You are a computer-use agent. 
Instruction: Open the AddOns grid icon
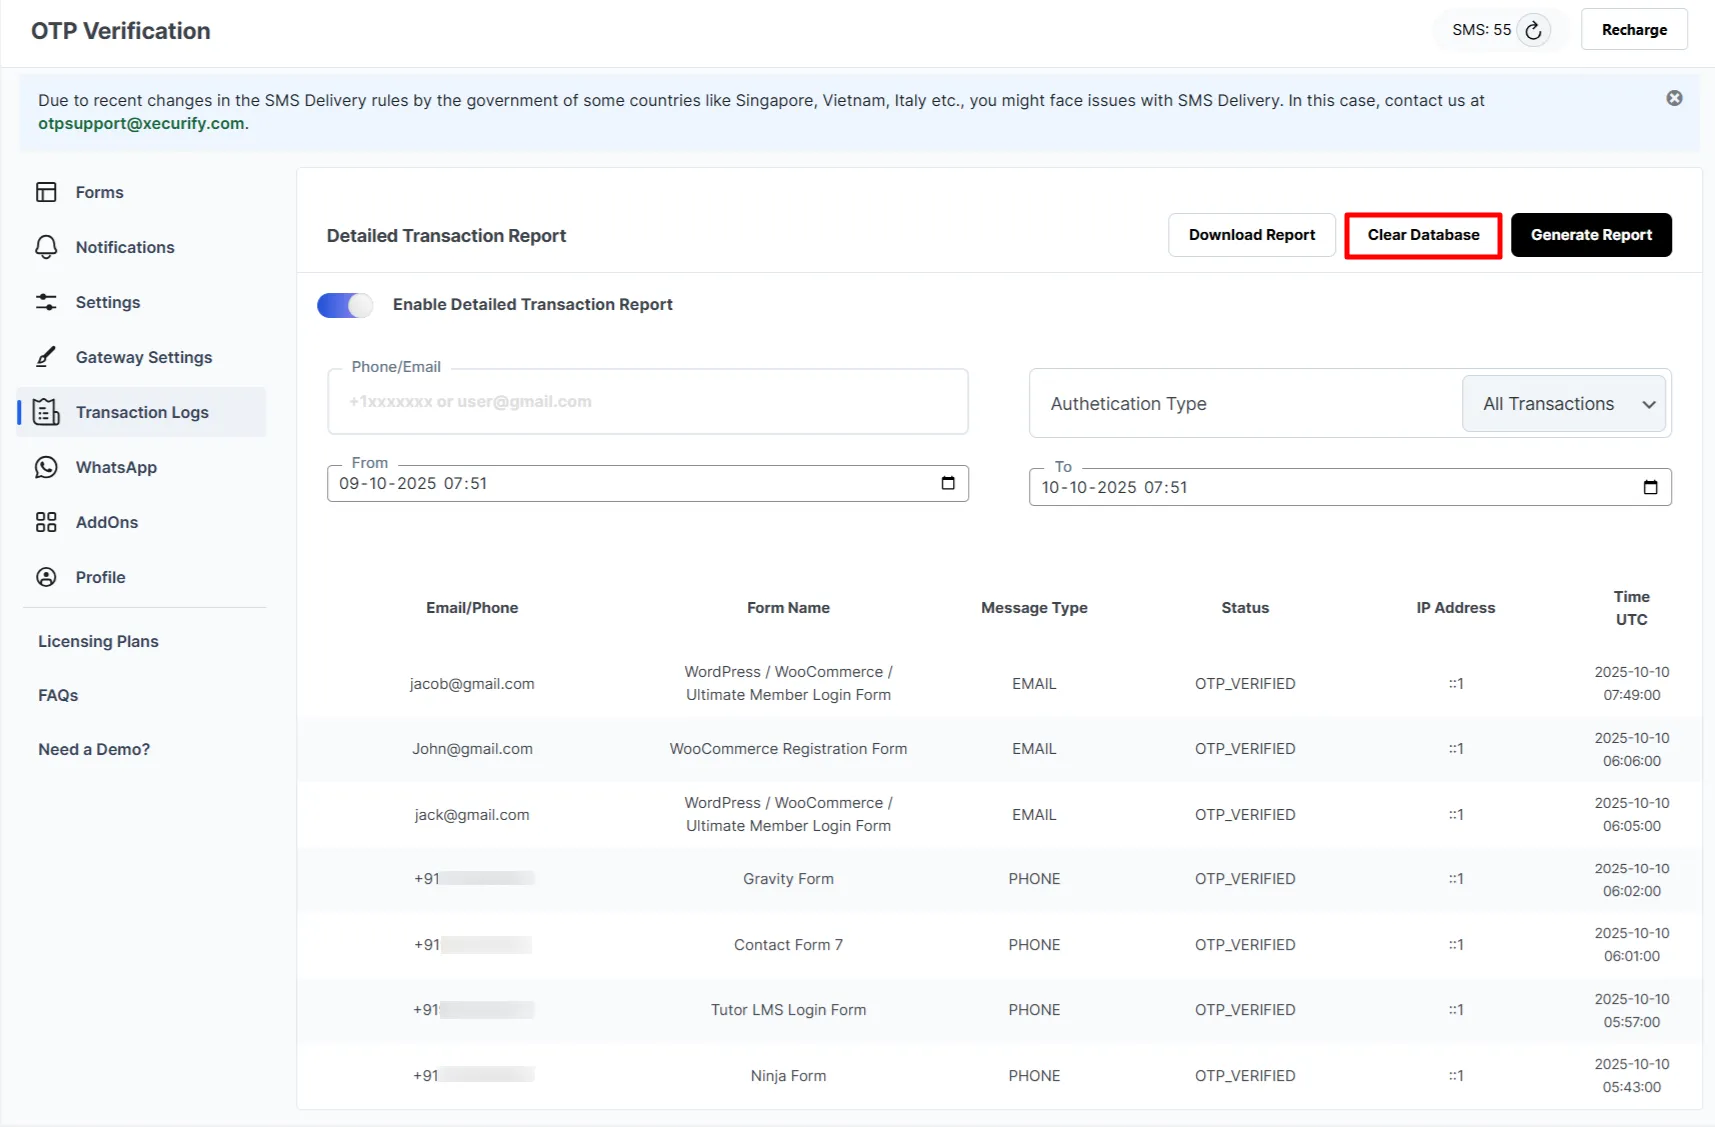[46, 522]
